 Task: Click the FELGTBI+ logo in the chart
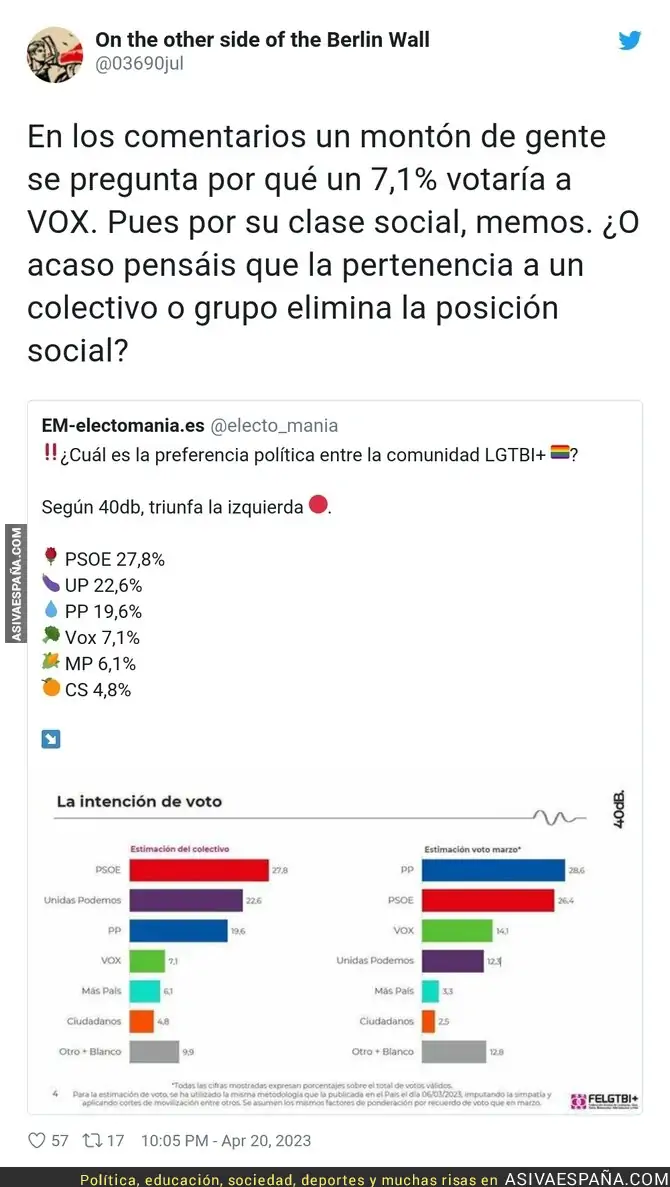pyautogui.click(x=604, y=1100)
